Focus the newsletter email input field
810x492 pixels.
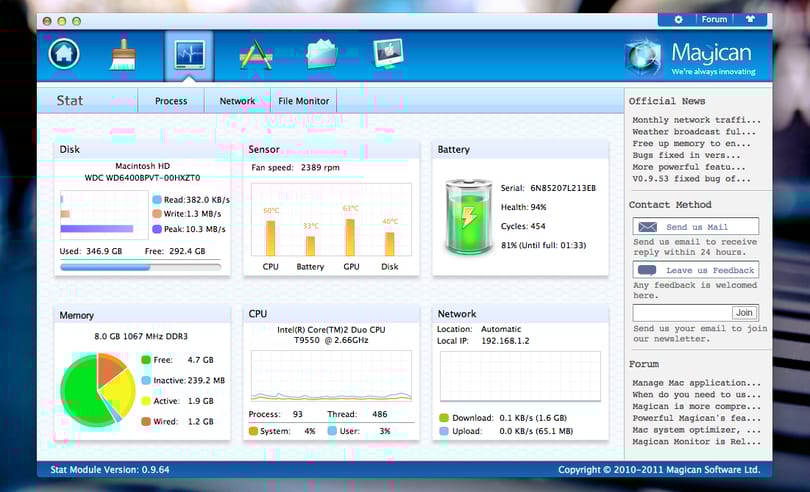[682, 313]
